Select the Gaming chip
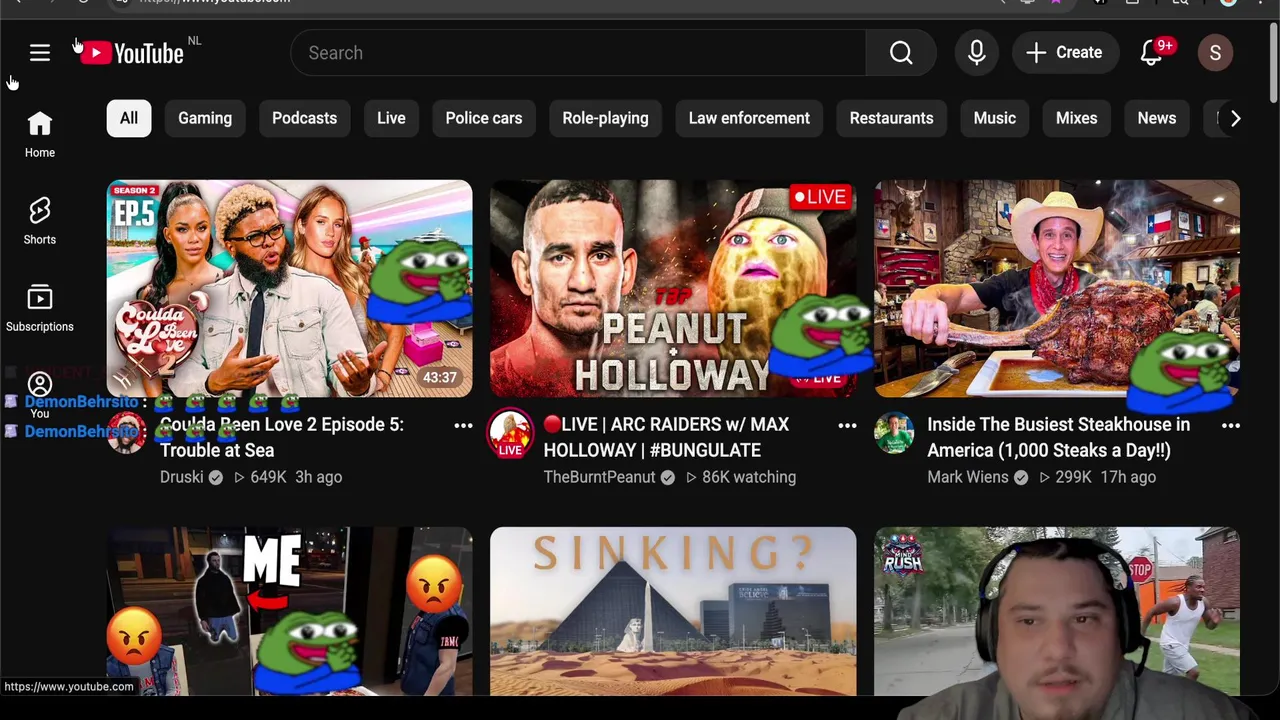1280x720 pixels. tap(205, 118)
